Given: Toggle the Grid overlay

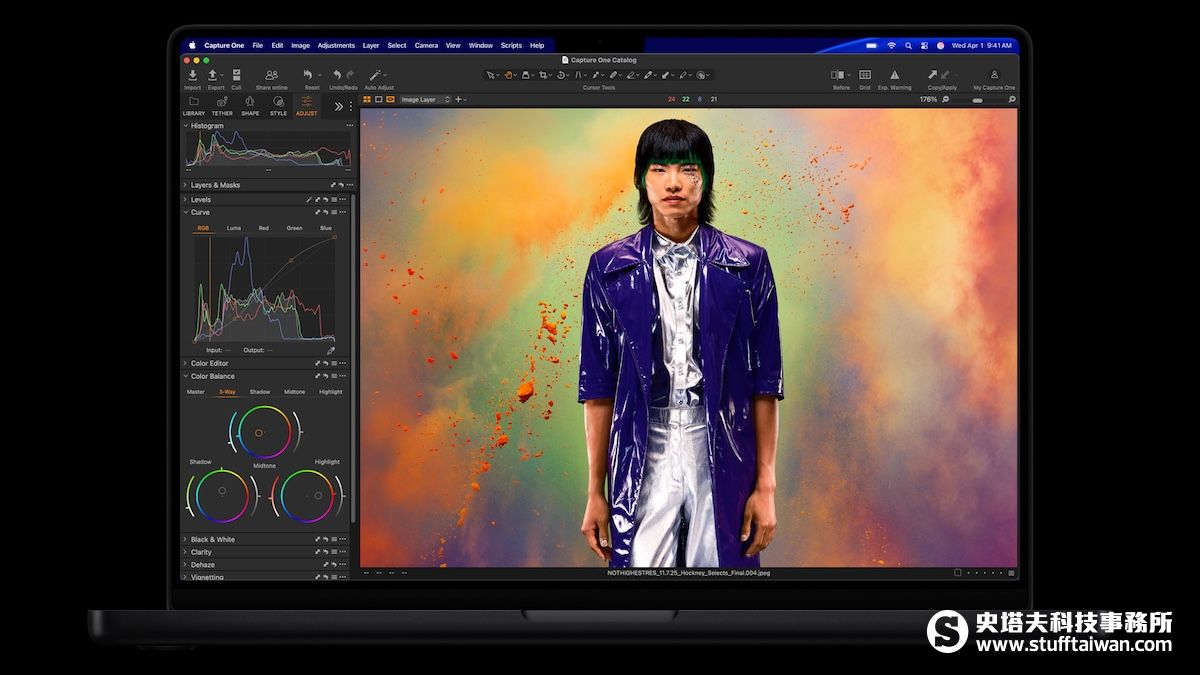Looking at the screenshot, I should (865, 76).
